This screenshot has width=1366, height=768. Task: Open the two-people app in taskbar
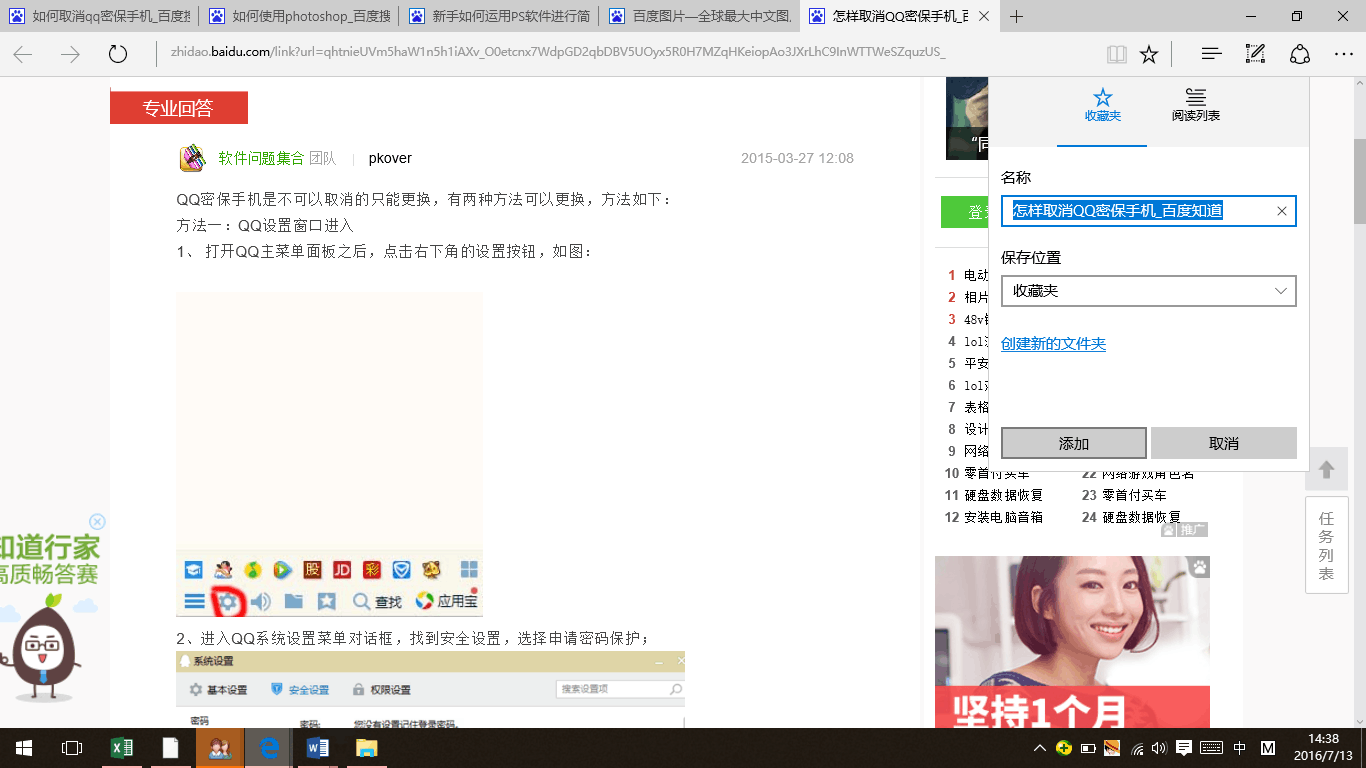point(220,747)
